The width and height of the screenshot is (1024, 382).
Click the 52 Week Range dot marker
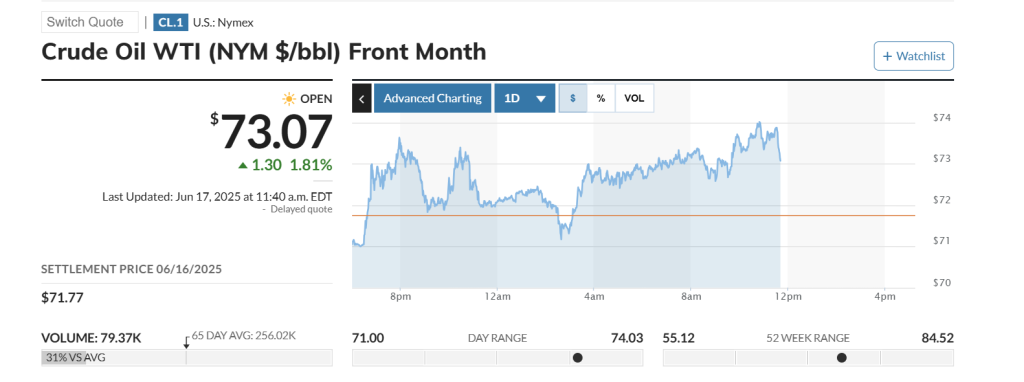[x=842, y=358]
